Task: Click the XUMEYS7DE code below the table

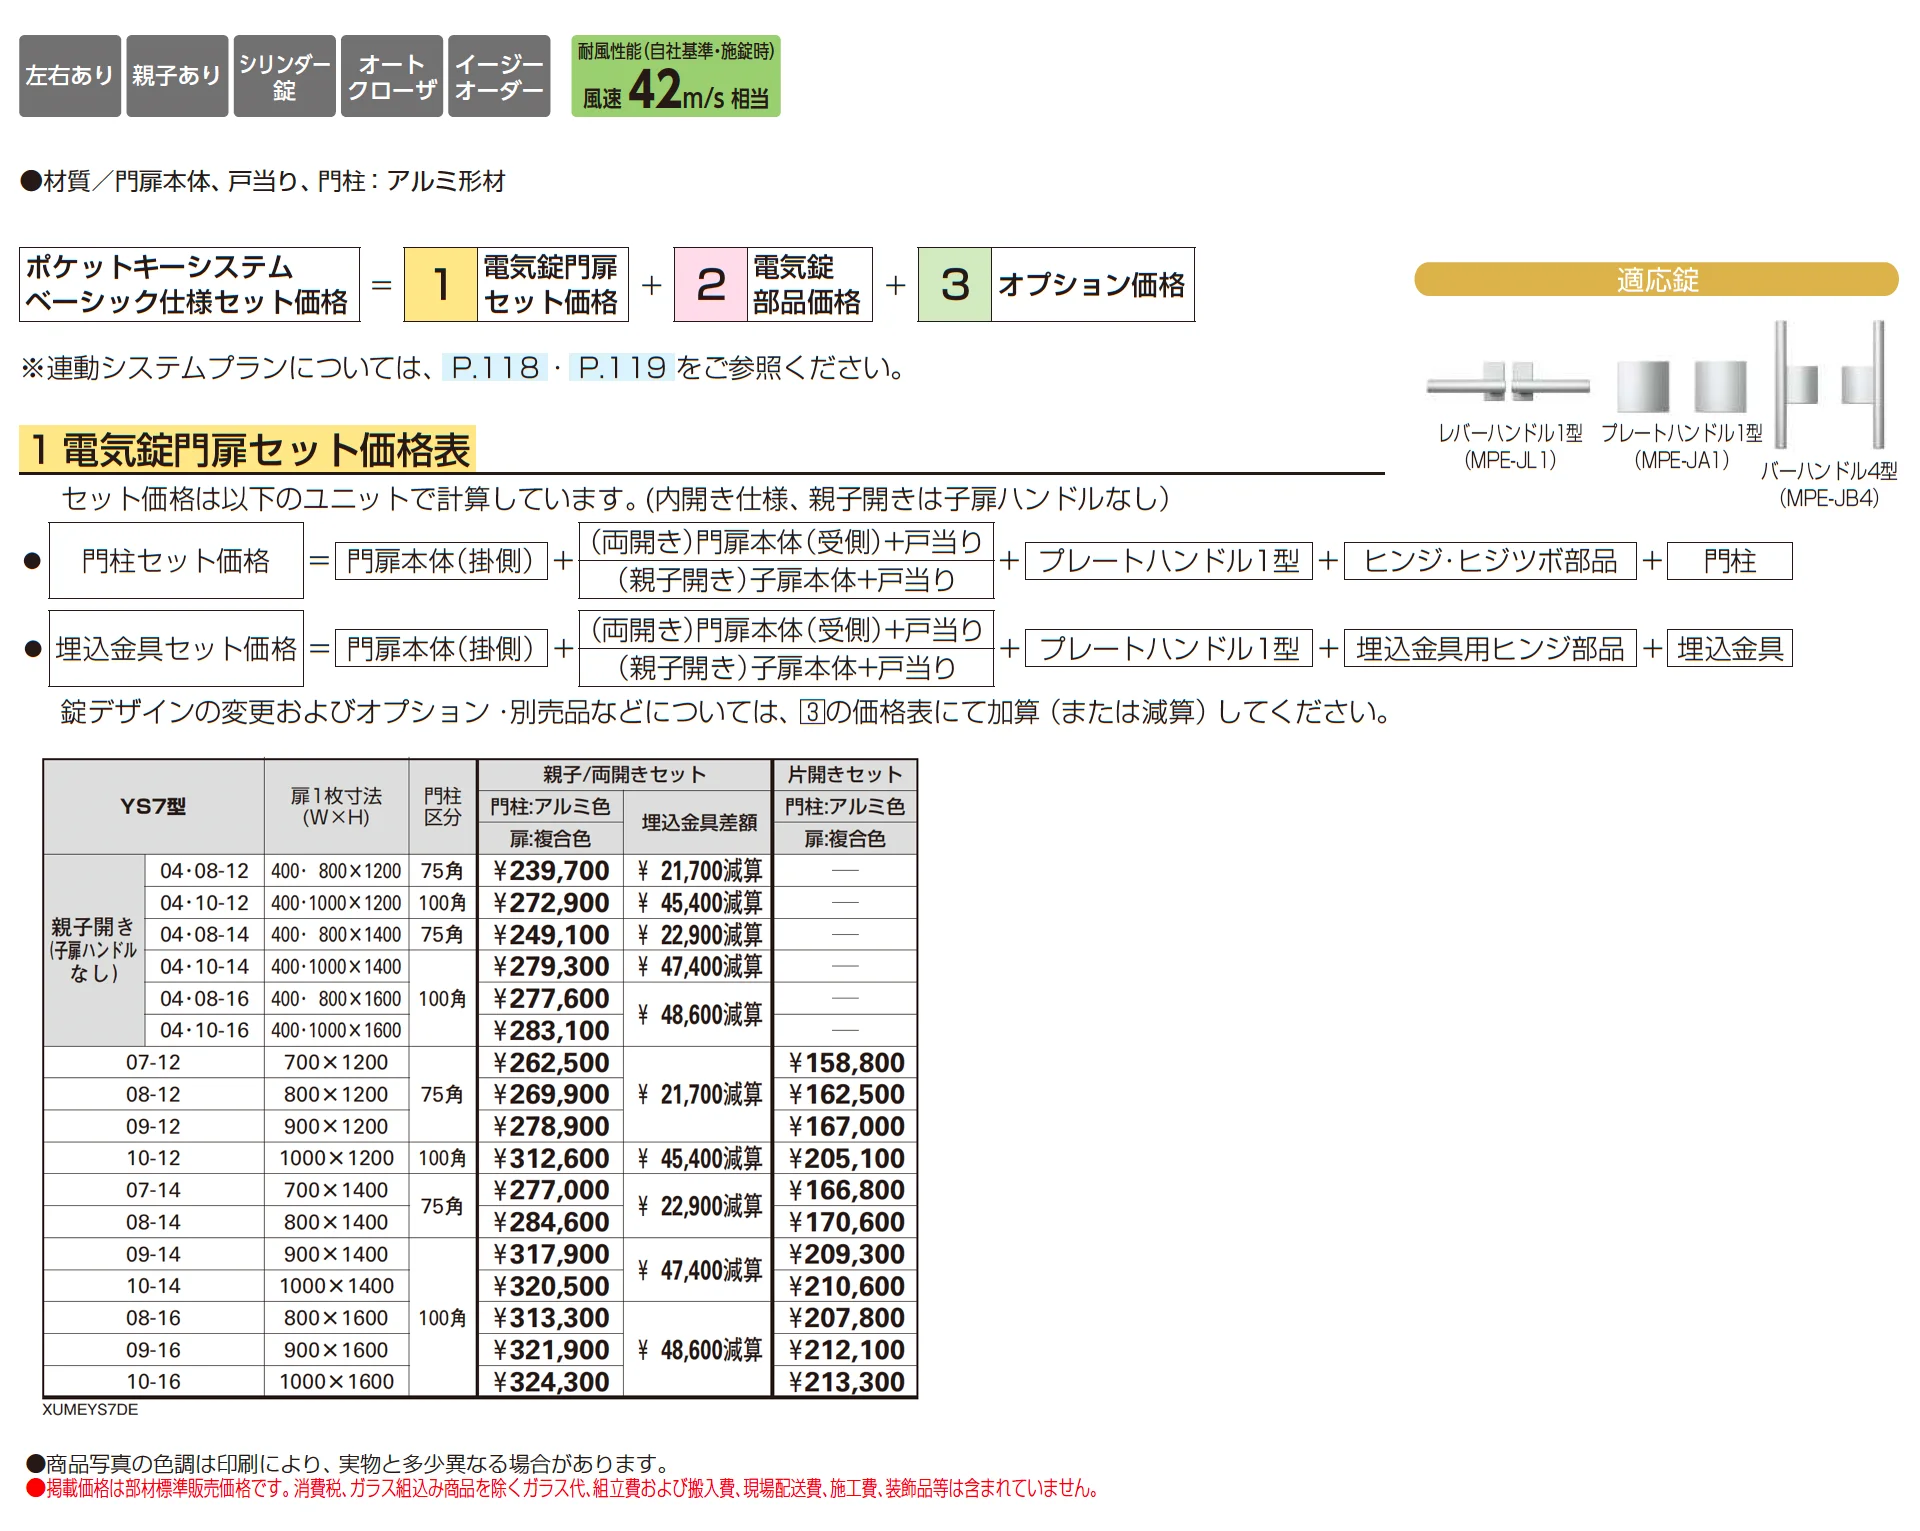Action: point(90,1410)
